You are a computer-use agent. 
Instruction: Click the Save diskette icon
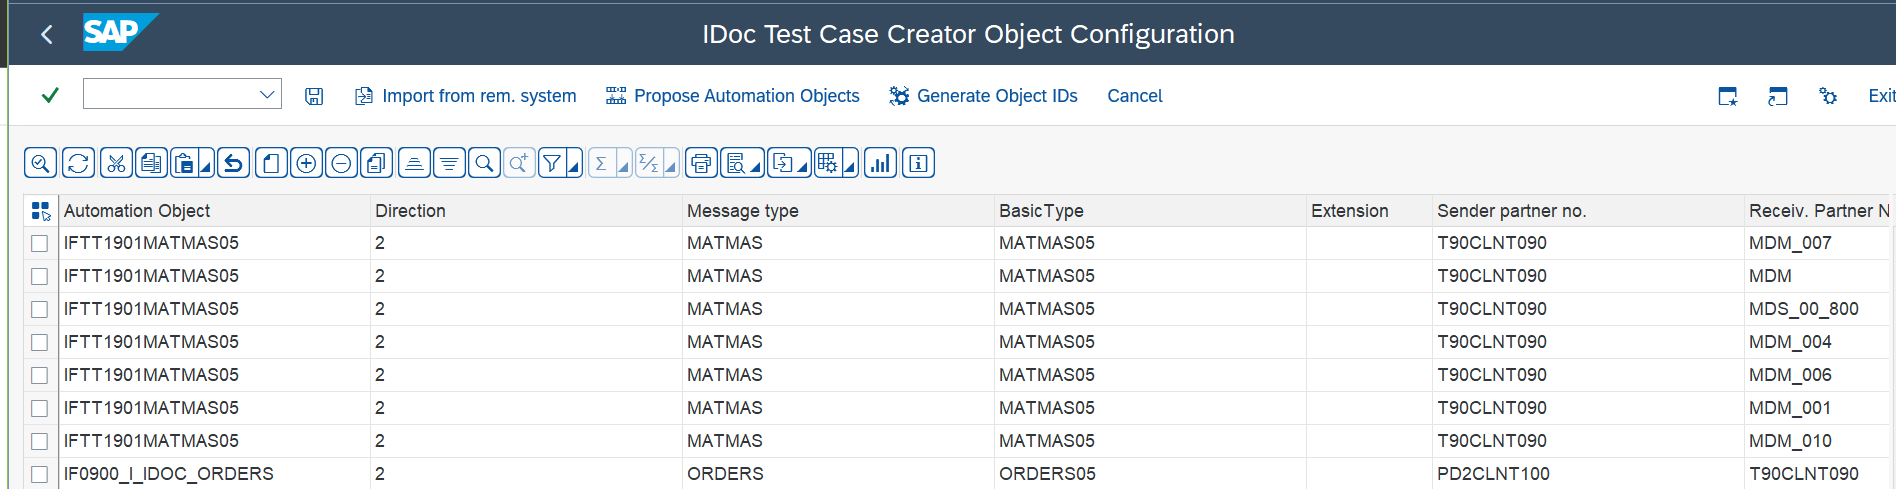(314, 96)
